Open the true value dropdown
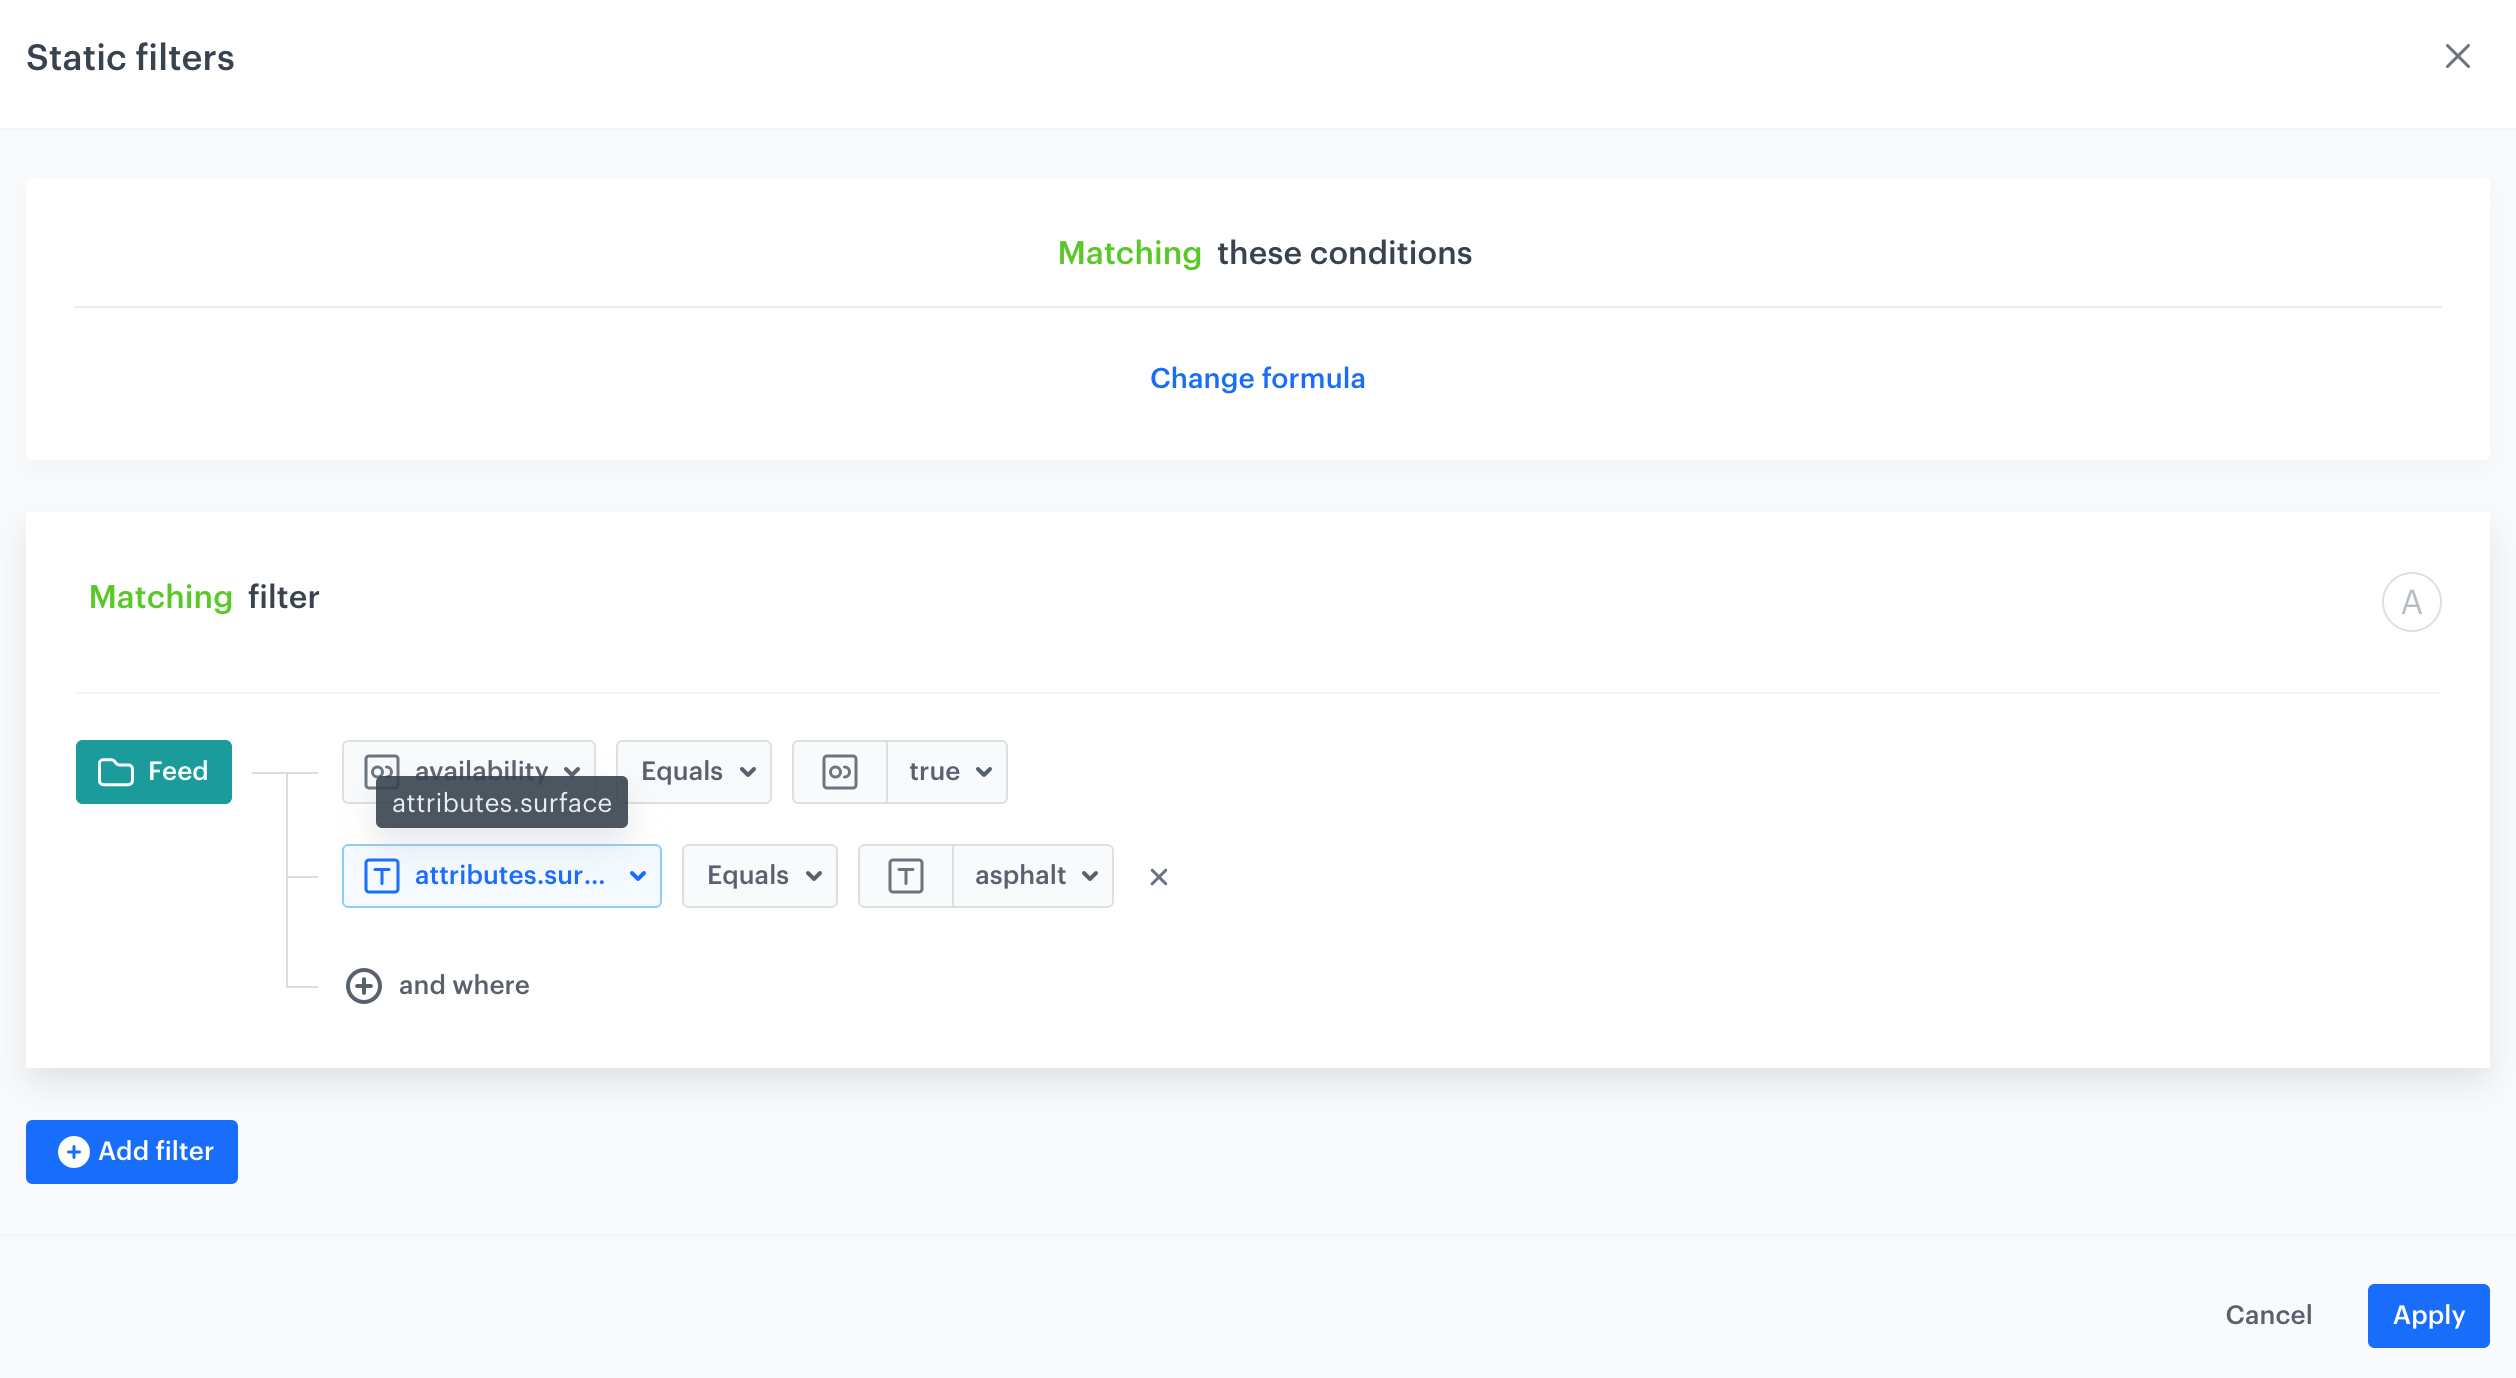Viewport: 2516px width, 1378px height. [947, 772]
